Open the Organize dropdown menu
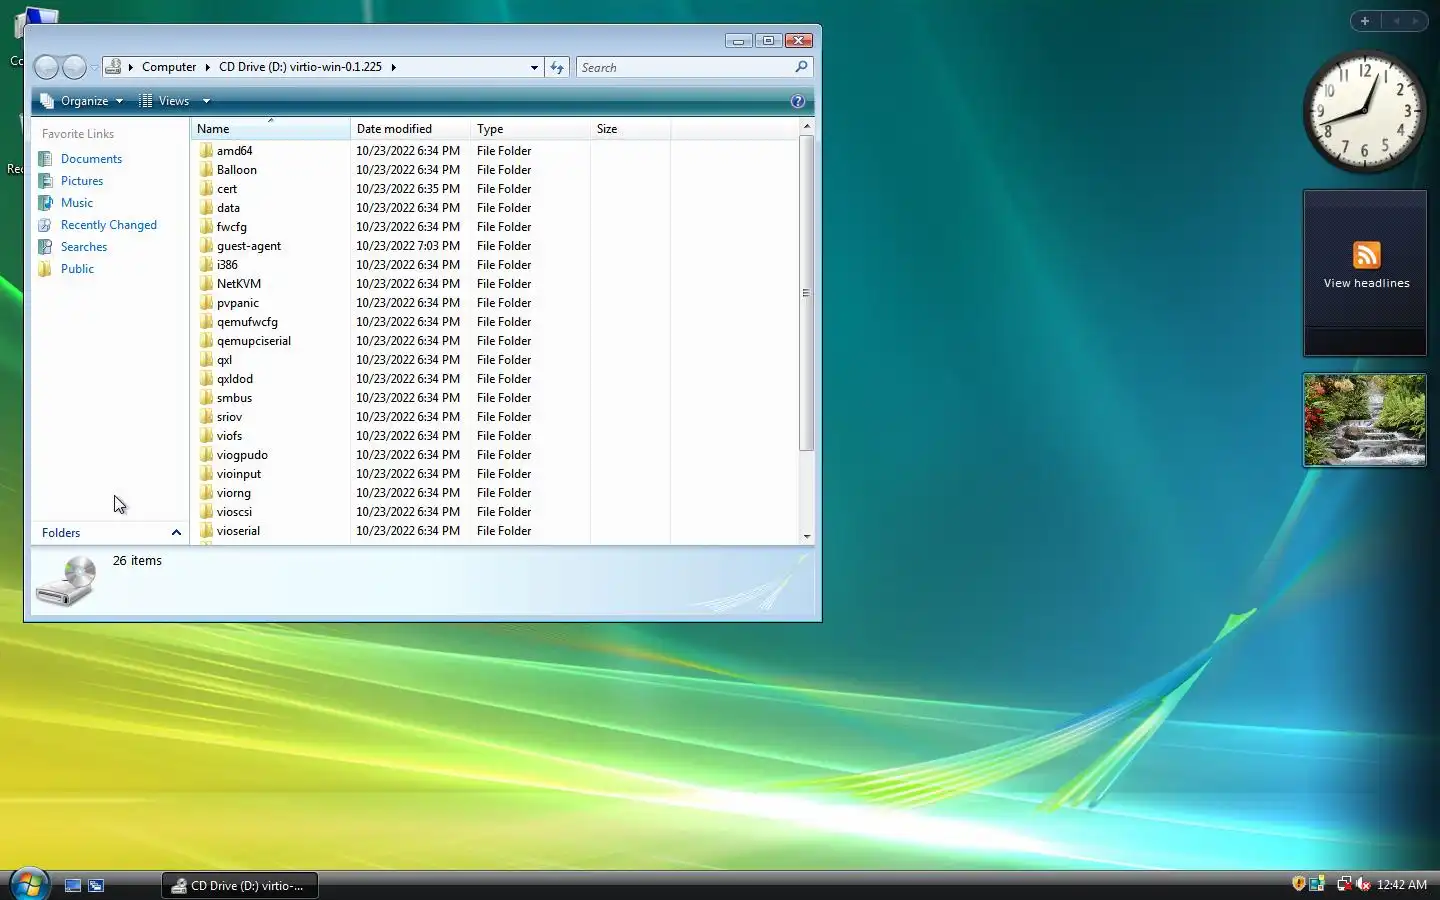The width and height of the screenshot is (1440, 900). 82,101
